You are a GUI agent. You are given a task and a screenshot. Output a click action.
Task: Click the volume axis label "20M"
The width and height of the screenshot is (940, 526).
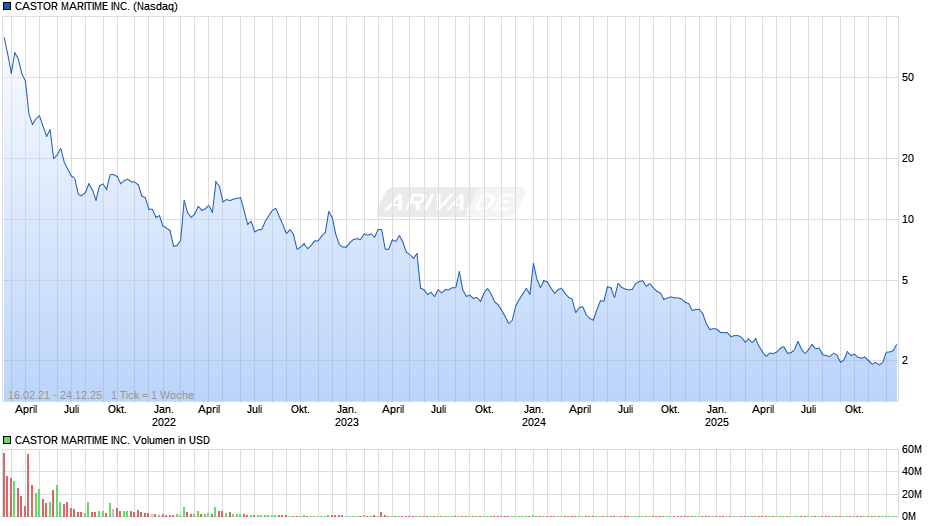click(x=912, y=494)
